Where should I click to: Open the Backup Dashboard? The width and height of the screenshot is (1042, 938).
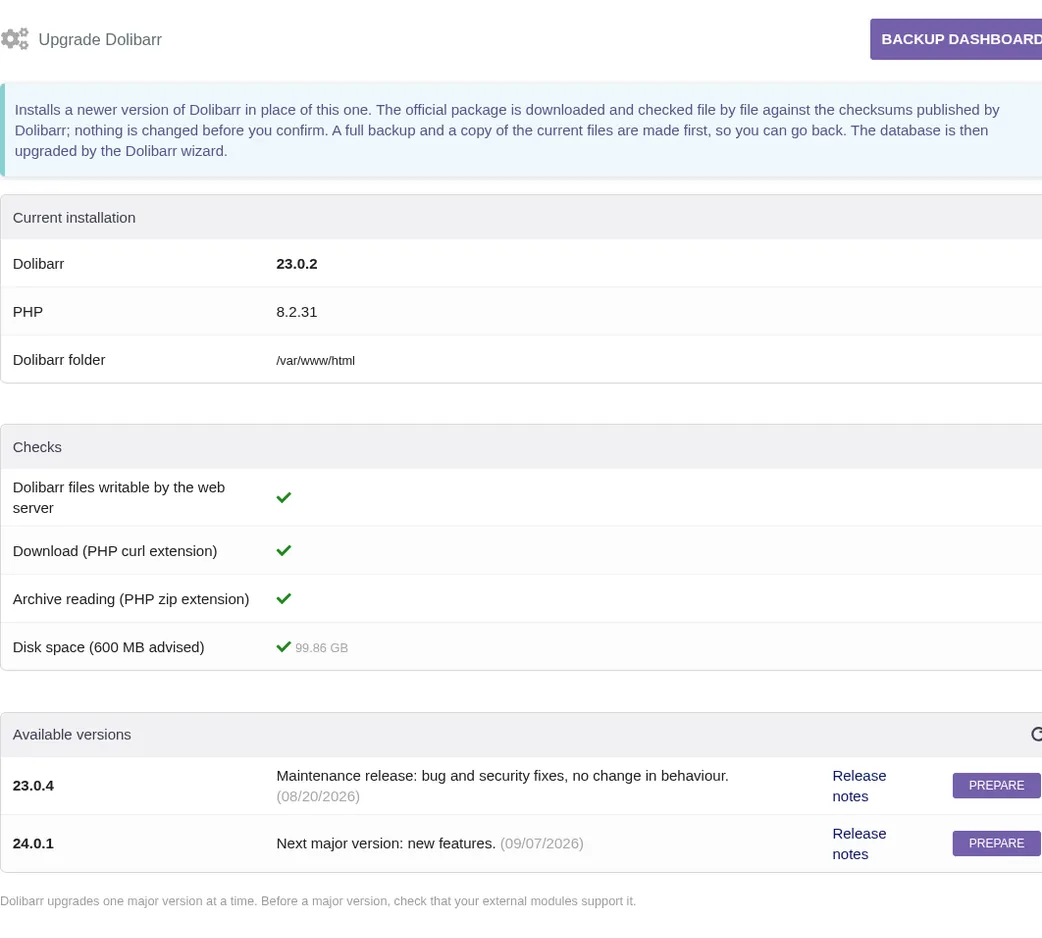[x=956, y=39]
